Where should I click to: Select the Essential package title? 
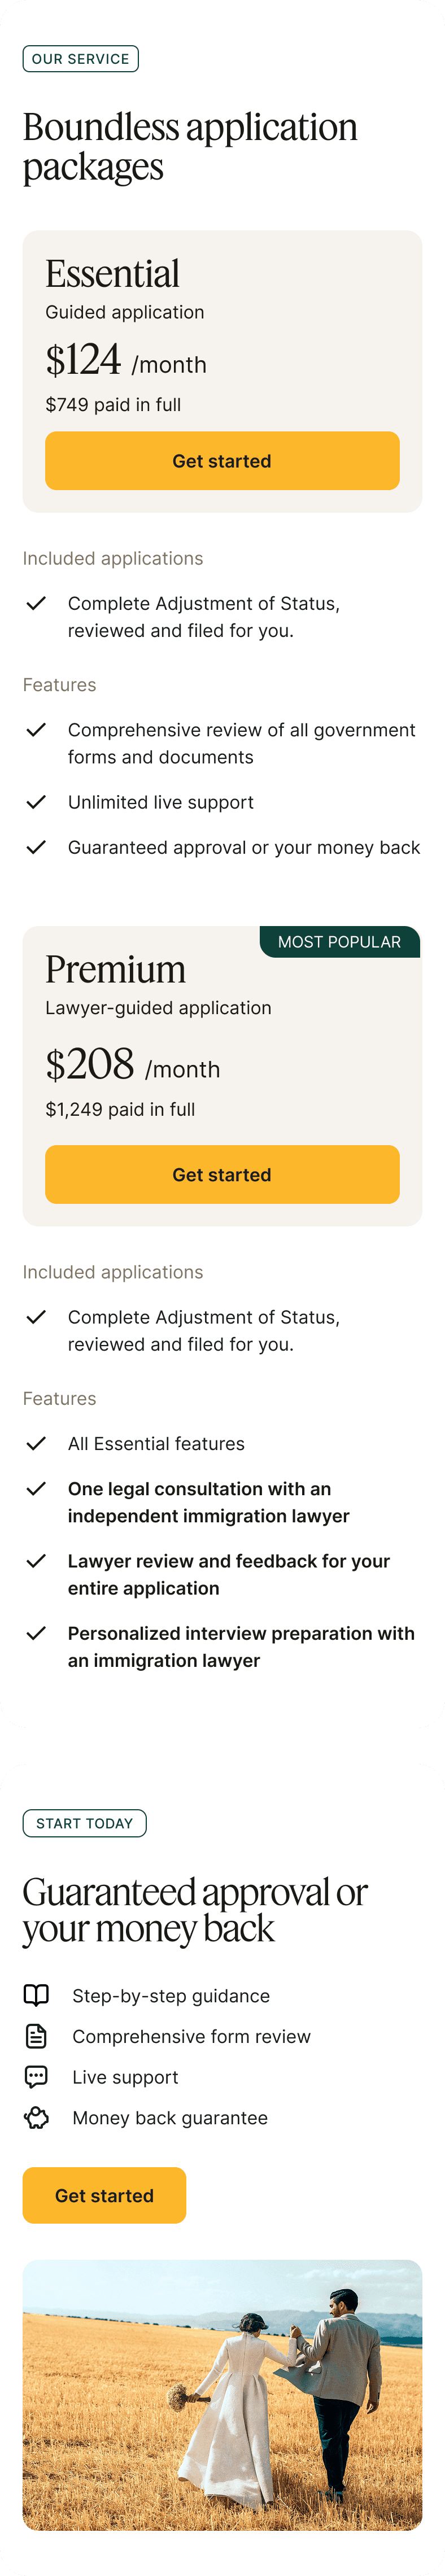pos(112,274)
